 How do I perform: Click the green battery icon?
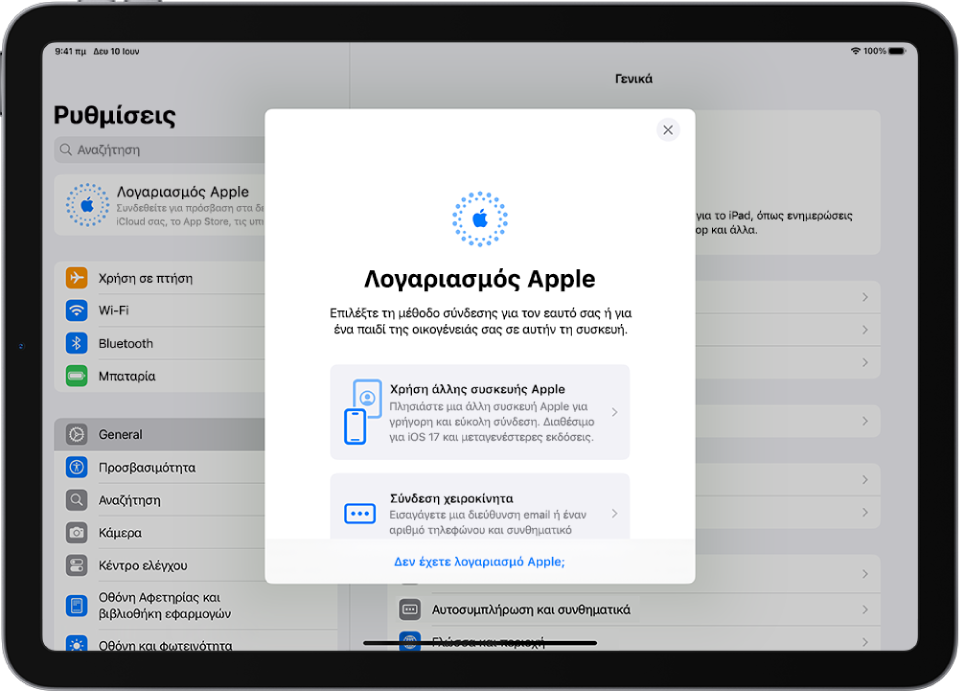[77, 375]
